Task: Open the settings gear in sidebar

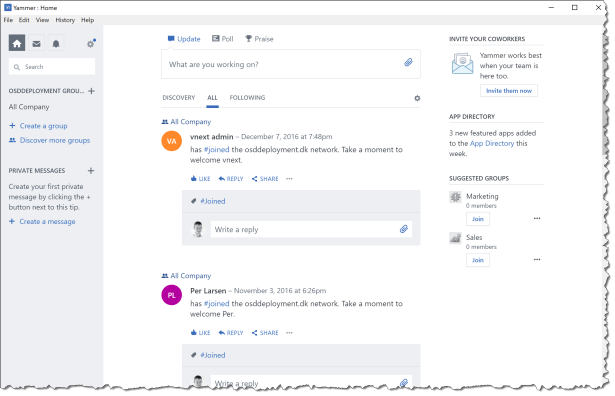Action: [x=91, y=44]
